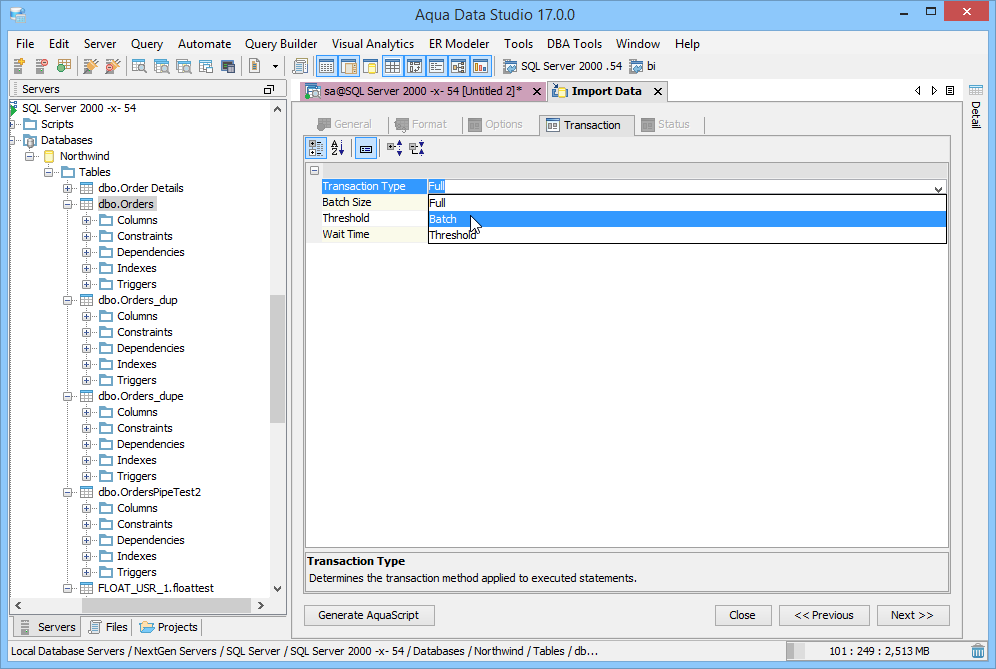Image resolution: width=996 pixels, height=669 pixels.
Task: Open the Query Builder menu
Action: [x=281, y=44]
